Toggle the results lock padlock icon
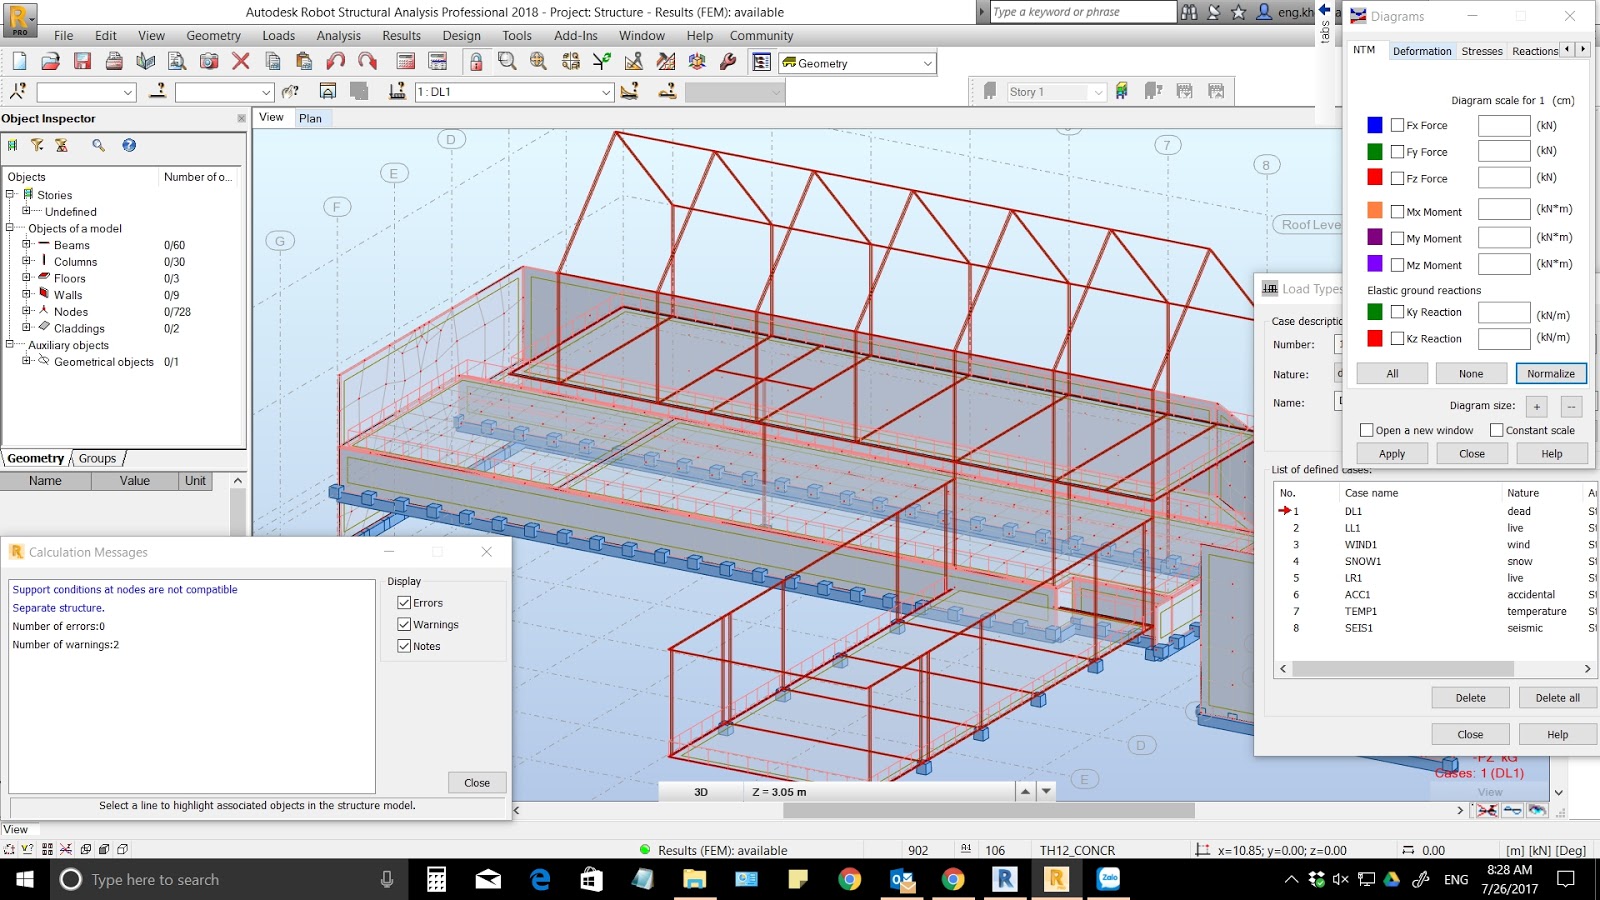 tap(476, 62)
